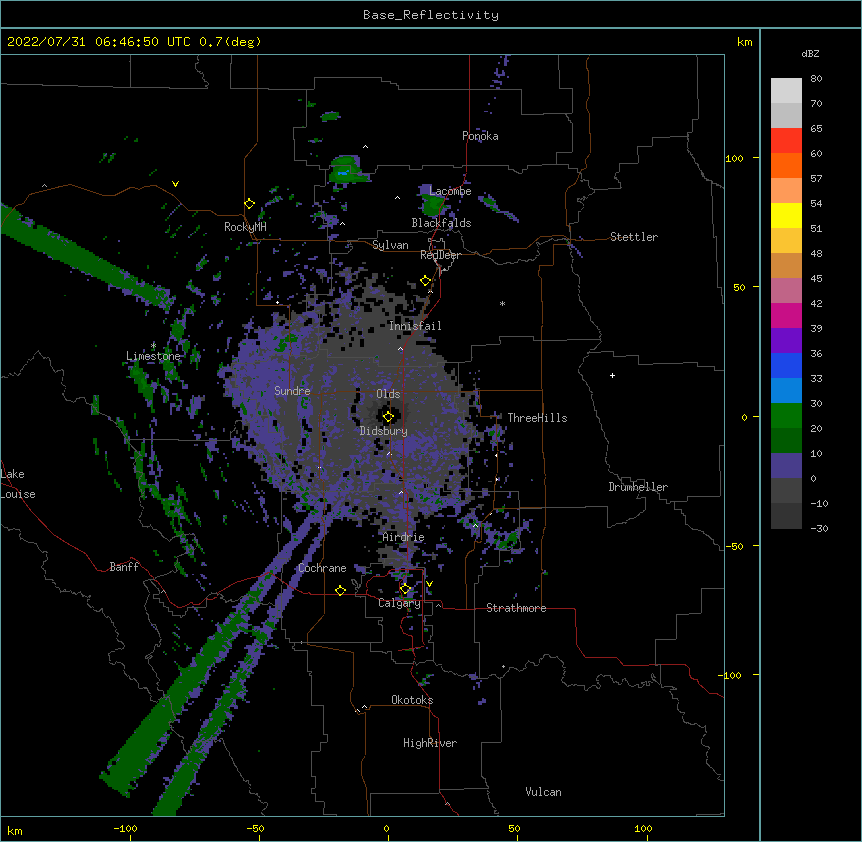Image resolution: width=862 pixels, height=842 pixels.
Task: Click the 50 tick on the bottom axis
Action: pyautogui.click(x=514, y=828)
